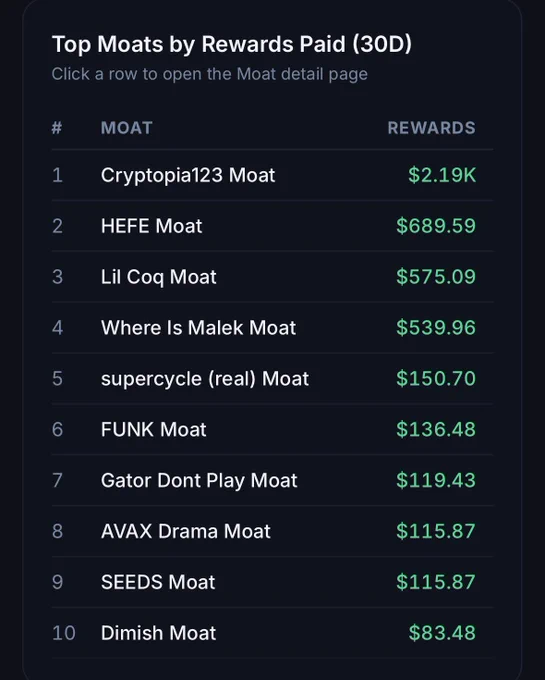The height and width of the screenshot is (680, 545).
Task: Click the REWARDS column header
Action: pyautogui.click(x=431, y=128)
